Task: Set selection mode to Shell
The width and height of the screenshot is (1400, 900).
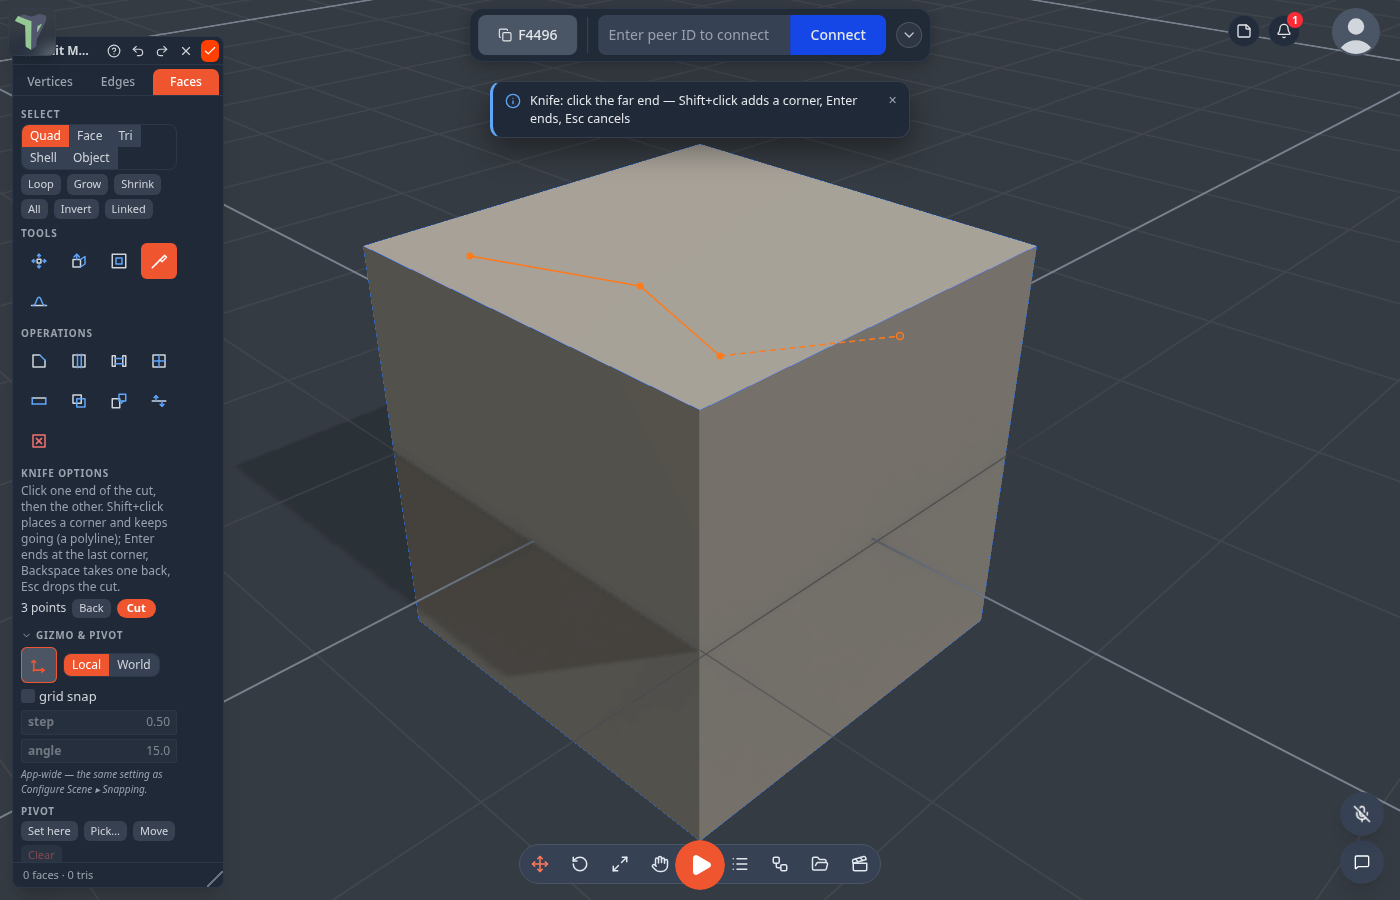Action: (x=43, y=158)
